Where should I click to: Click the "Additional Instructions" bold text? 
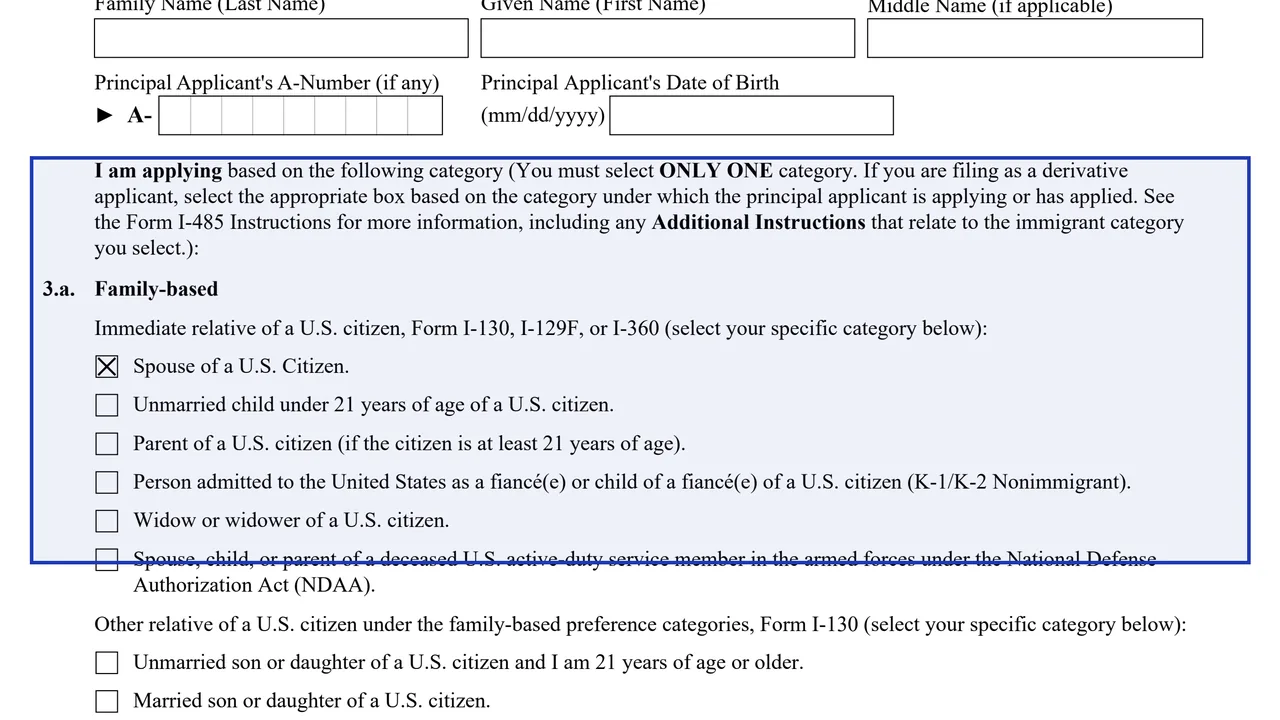click(758, 223)
